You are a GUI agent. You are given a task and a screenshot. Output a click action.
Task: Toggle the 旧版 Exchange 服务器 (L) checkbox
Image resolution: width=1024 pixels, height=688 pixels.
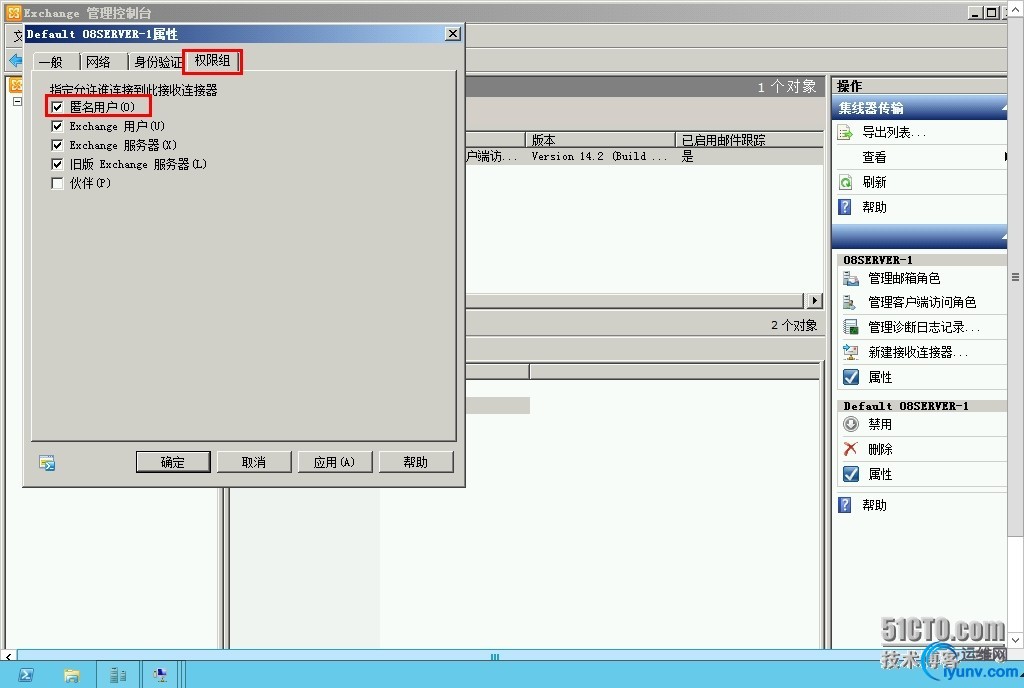click(x=57, y=164)
